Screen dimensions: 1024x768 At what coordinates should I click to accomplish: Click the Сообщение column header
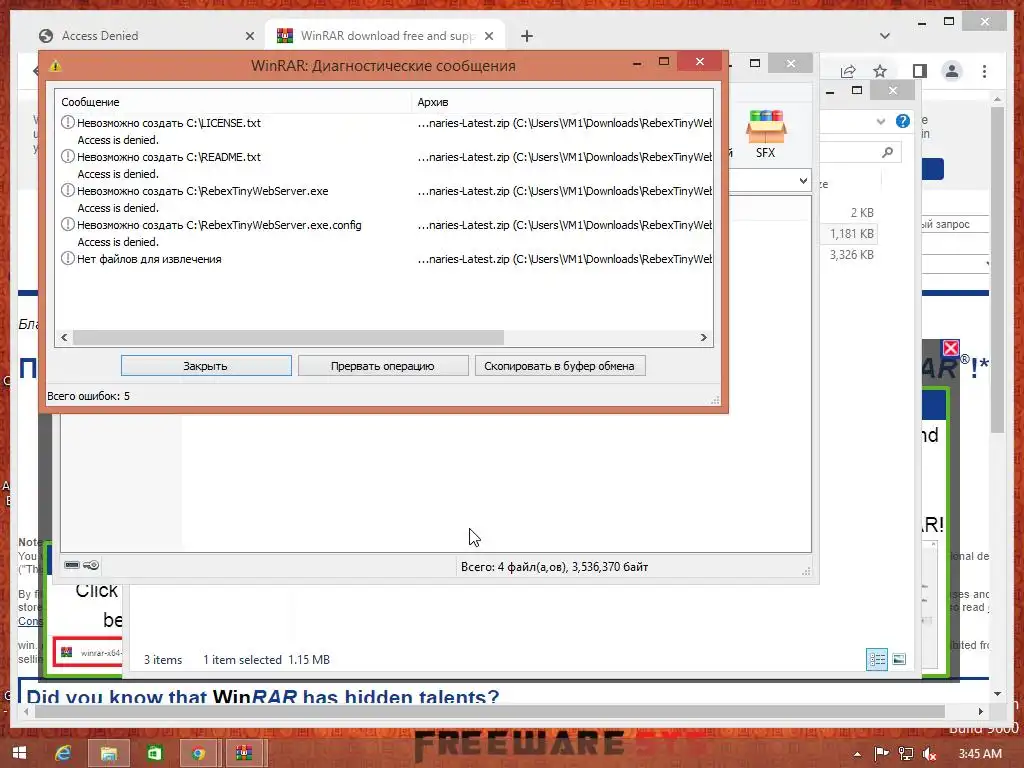(232, 102)
